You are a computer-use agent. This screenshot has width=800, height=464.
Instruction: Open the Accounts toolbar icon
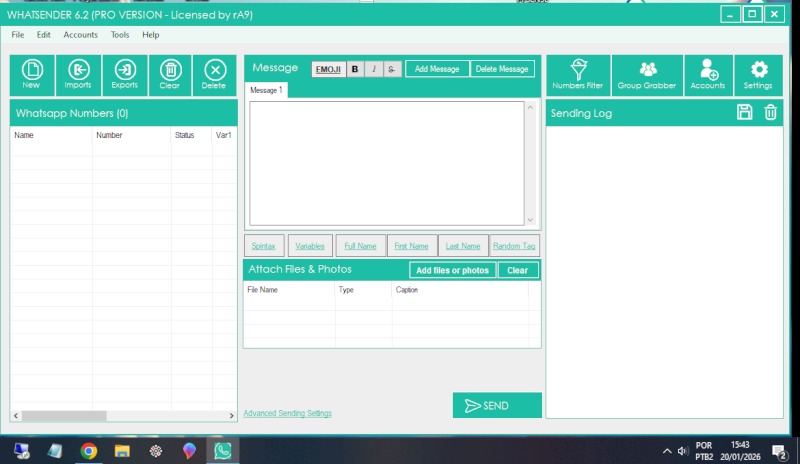[x=708, y=76]
